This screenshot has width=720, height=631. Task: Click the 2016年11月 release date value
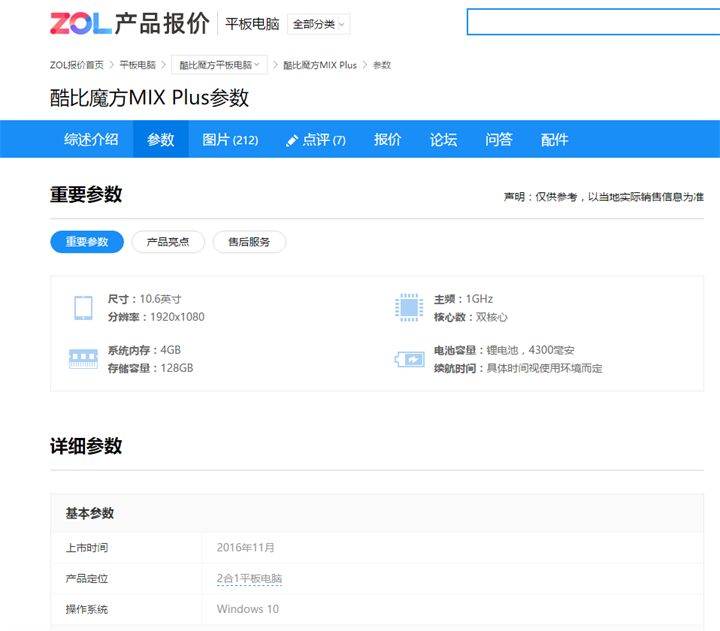(x=246, y=547)
